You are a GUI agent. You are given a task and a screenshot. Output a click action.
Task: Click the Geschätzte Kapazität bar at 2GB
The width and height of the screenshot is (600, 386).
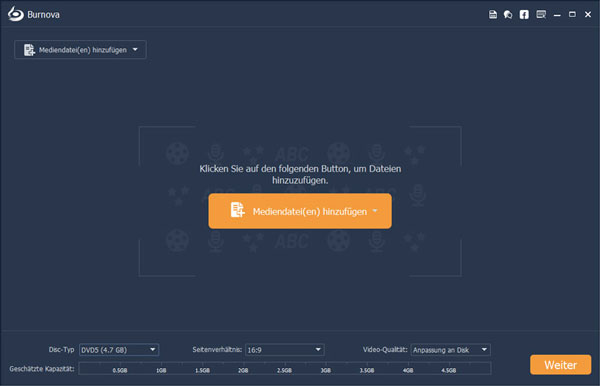pos(243,368)
